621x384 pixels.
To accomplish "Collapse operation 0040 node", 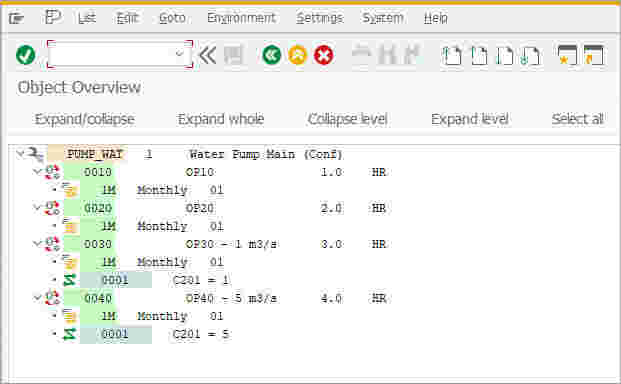I will click(x=37, y=297).
